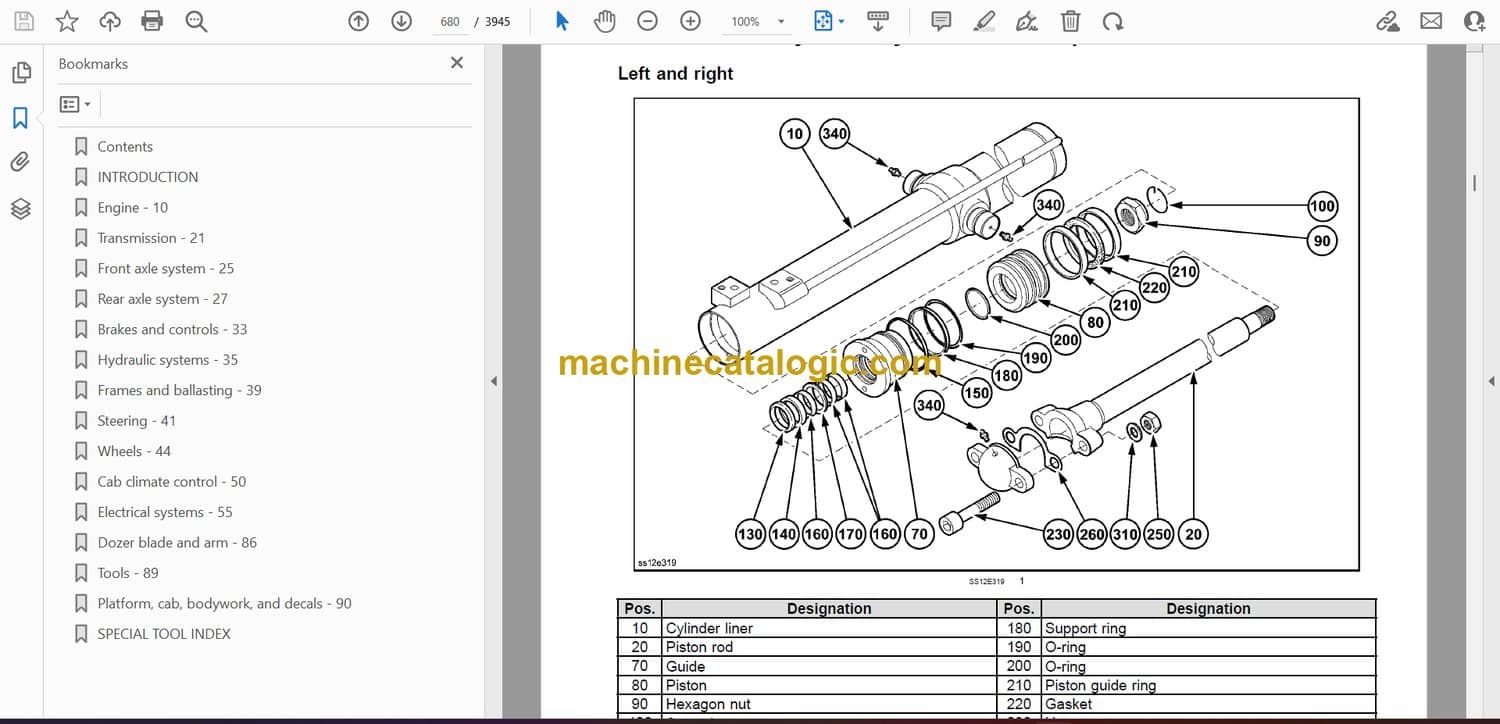Jump to Transmission - 21 bookmark
Image resolution: width=1500 pixels, height=724 pixels.
point(151,238)
